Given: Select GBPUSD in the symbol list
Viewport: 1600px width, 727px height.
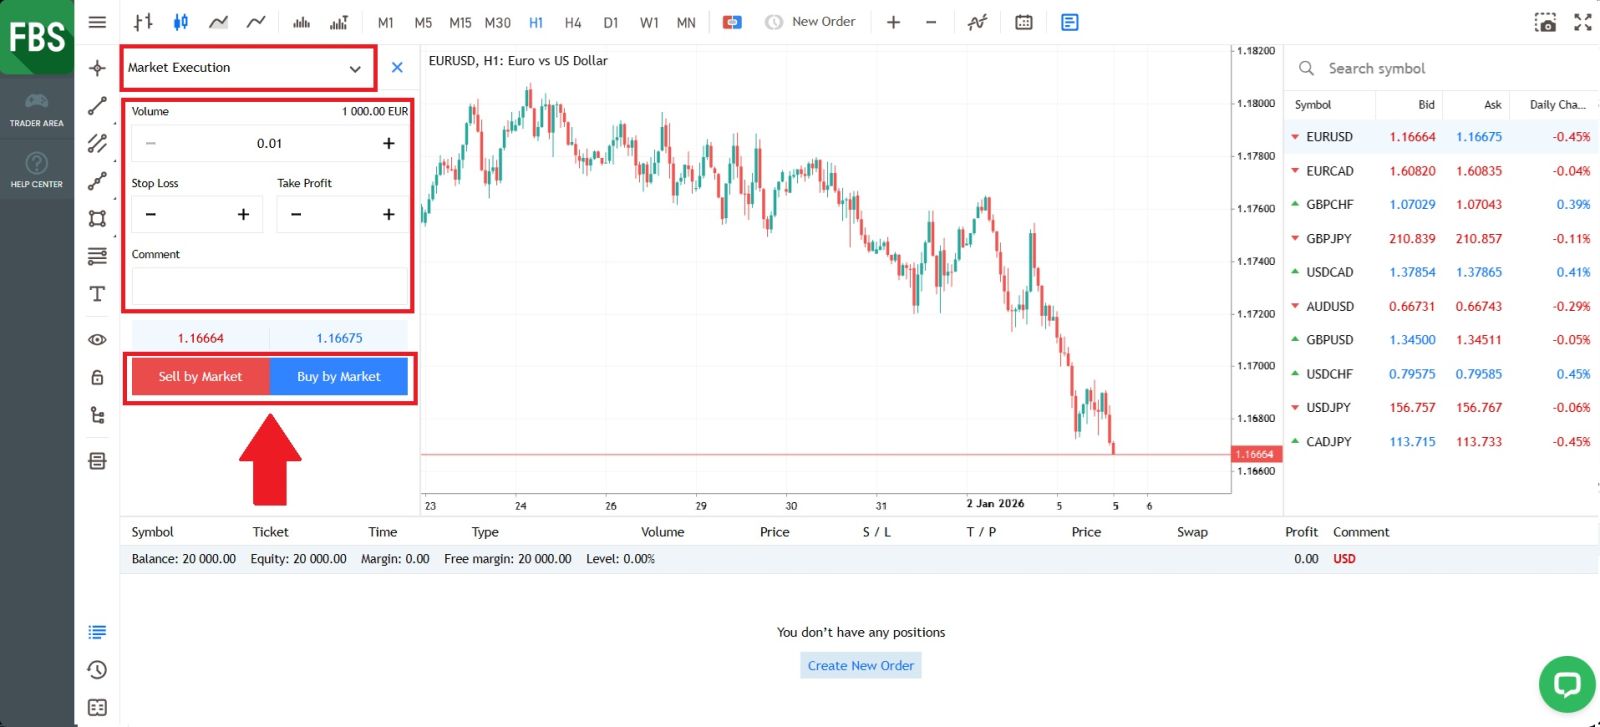Looking at the screenshot, I should 1329,340.
